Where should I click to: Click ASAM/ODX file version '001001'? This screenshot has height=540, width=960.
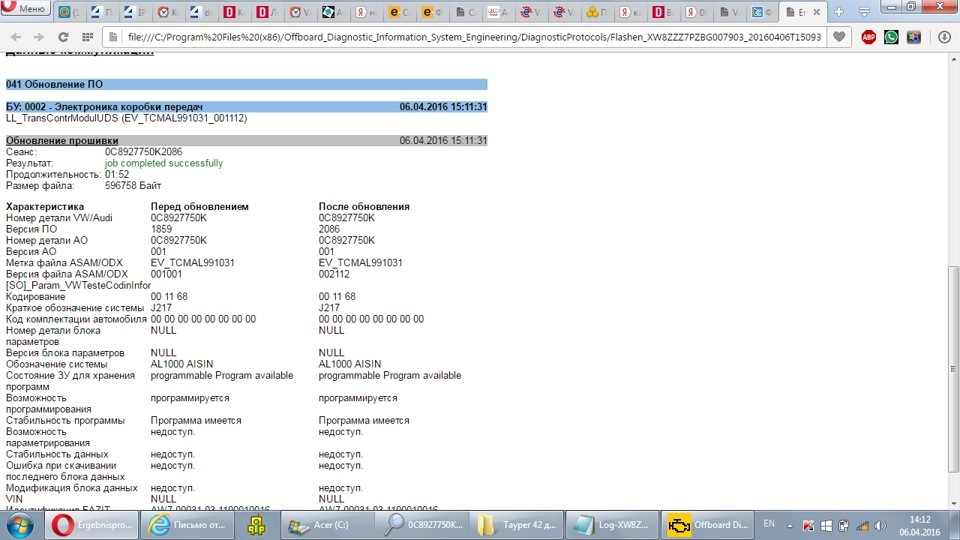pos(166,274)
